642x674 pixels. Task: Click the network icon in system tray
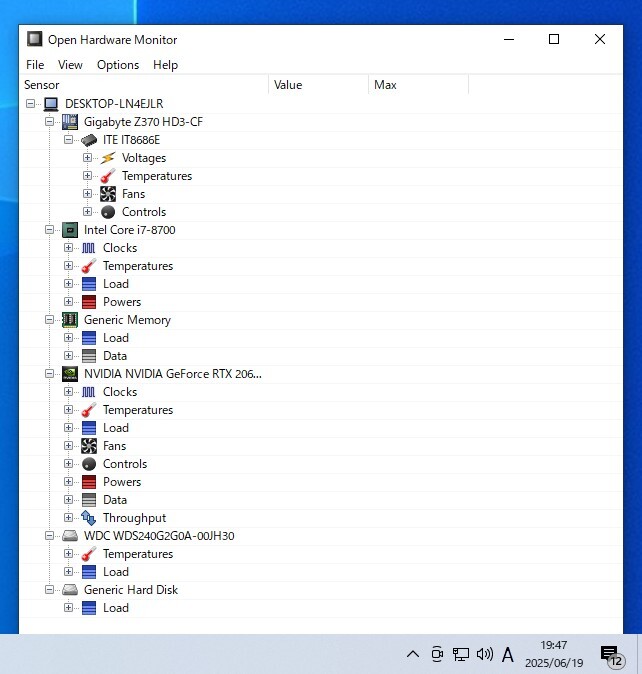pos(461,654)
